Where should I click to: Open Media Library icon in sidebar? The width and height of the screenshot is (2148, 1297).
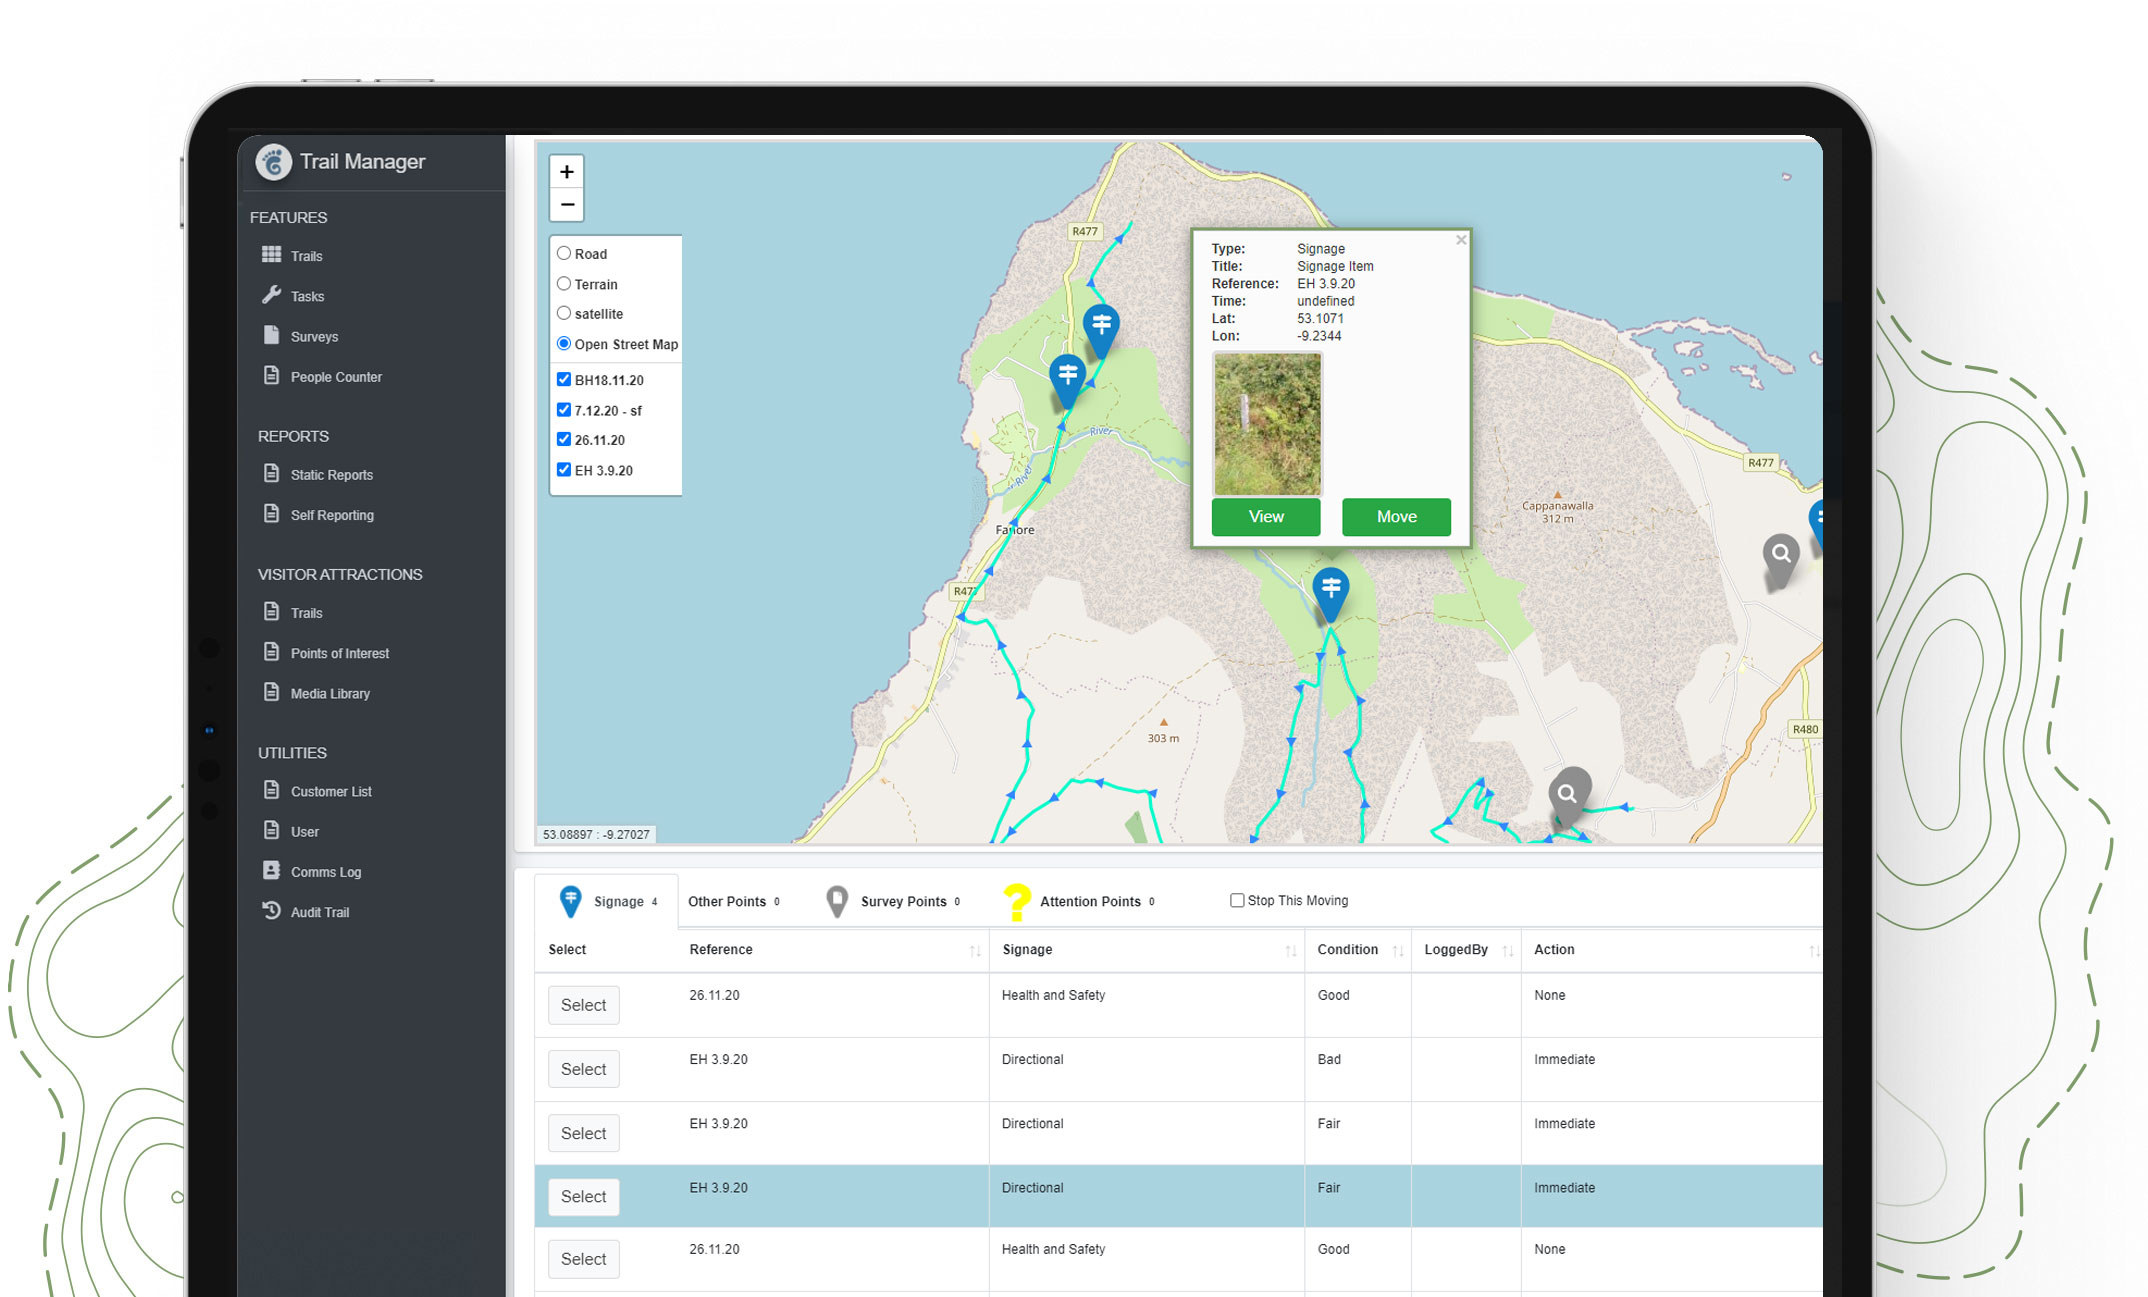[271, 692]
